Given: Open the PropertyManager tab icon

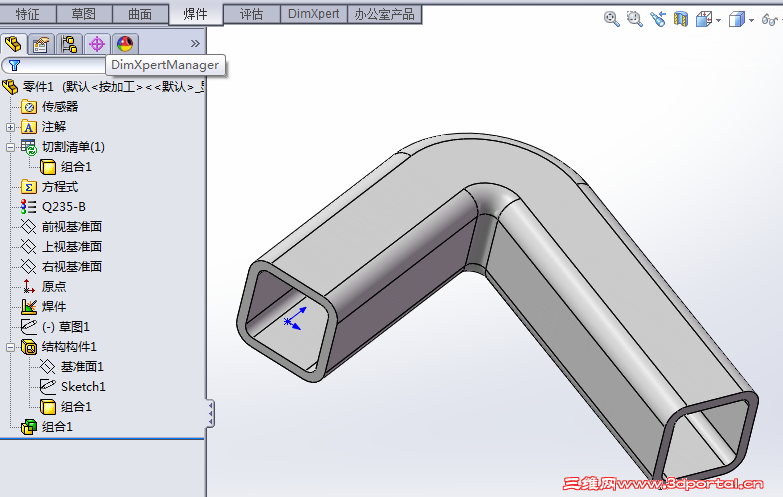Looking at the screenshot, I should click(x=41, y=44).
